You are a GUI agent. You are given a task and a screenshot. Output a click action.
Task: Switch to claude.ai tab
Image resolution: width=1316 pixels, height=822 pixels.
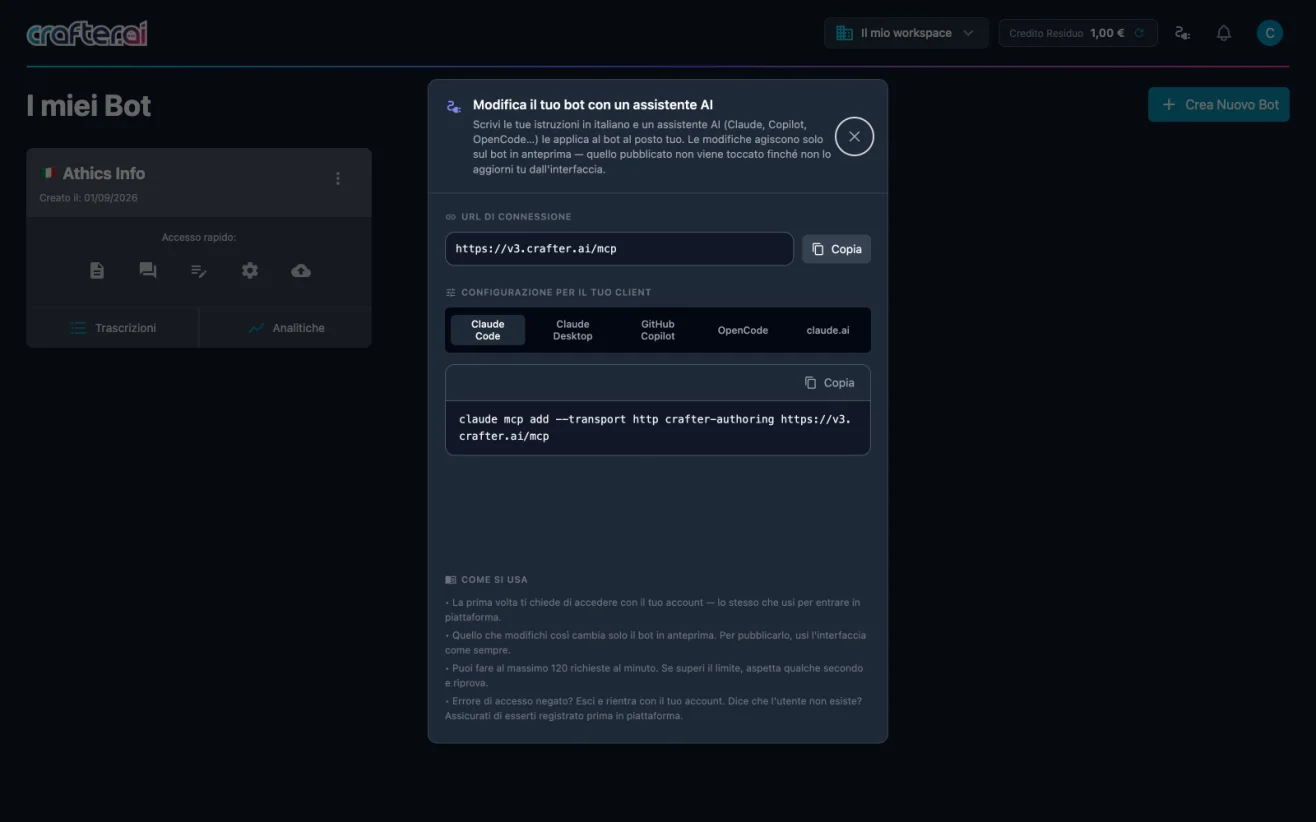828,330
